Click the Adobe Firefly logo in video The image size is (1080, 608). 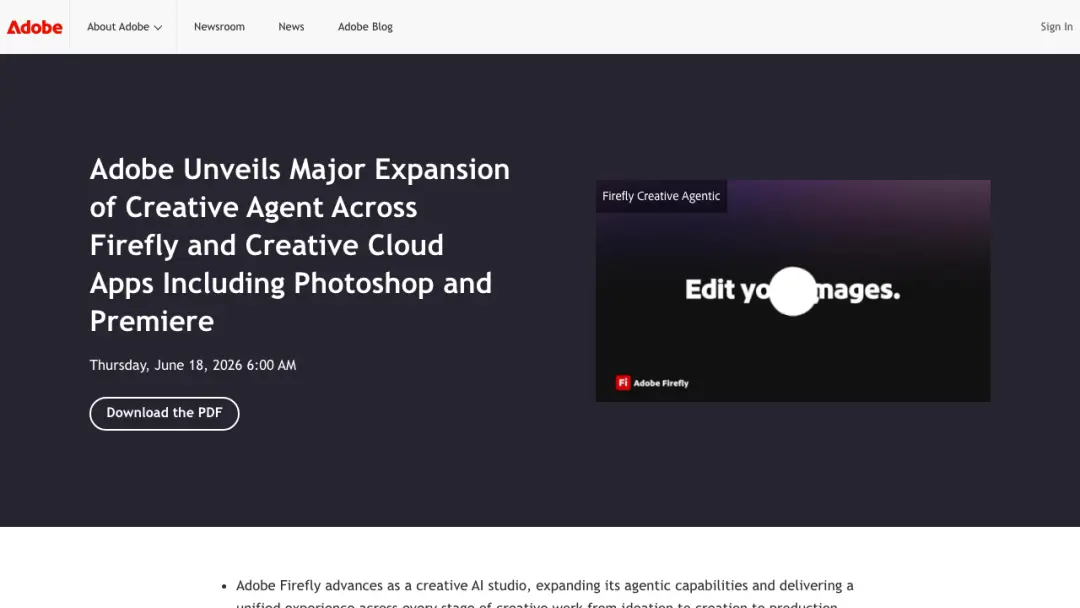652,383
